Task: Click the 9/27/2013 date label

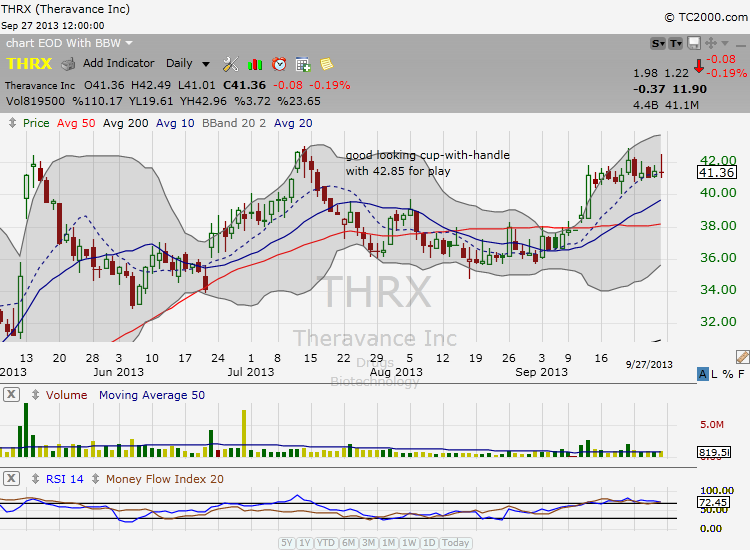Action: click(x=649, y=364)
